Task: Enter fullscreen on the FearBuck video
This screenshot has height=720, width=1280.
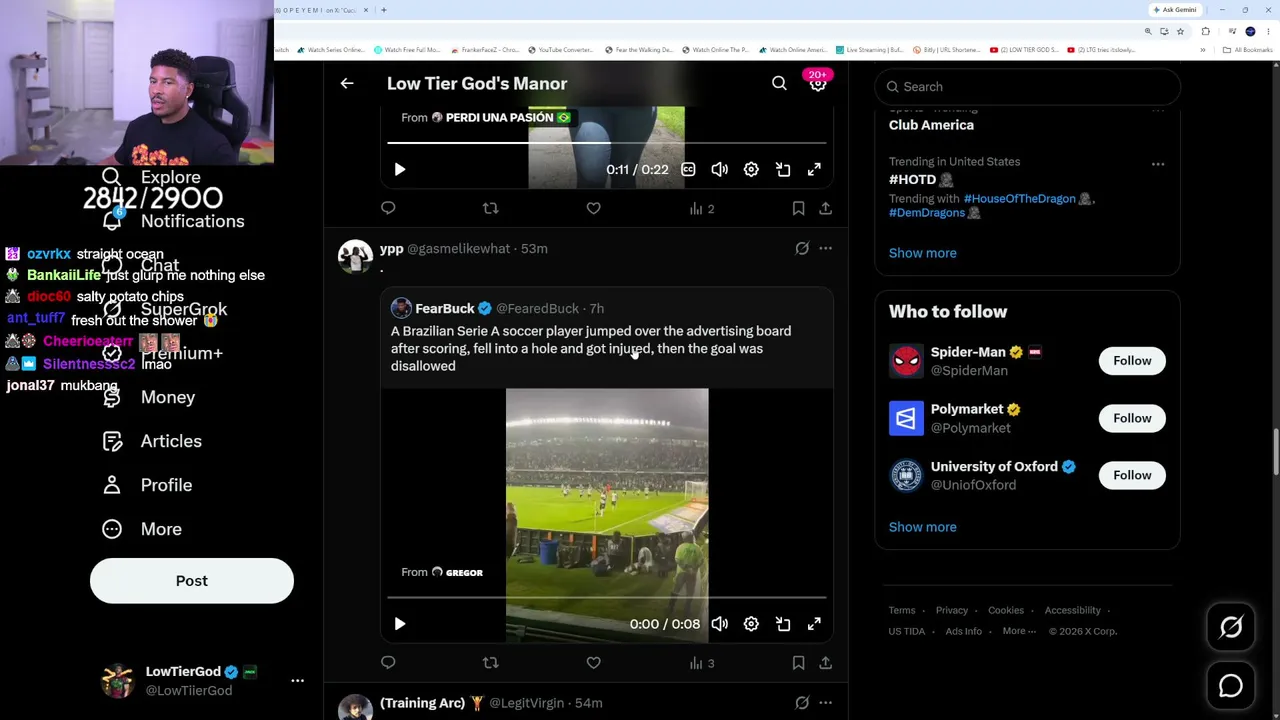Action: [x=814, y=624]
